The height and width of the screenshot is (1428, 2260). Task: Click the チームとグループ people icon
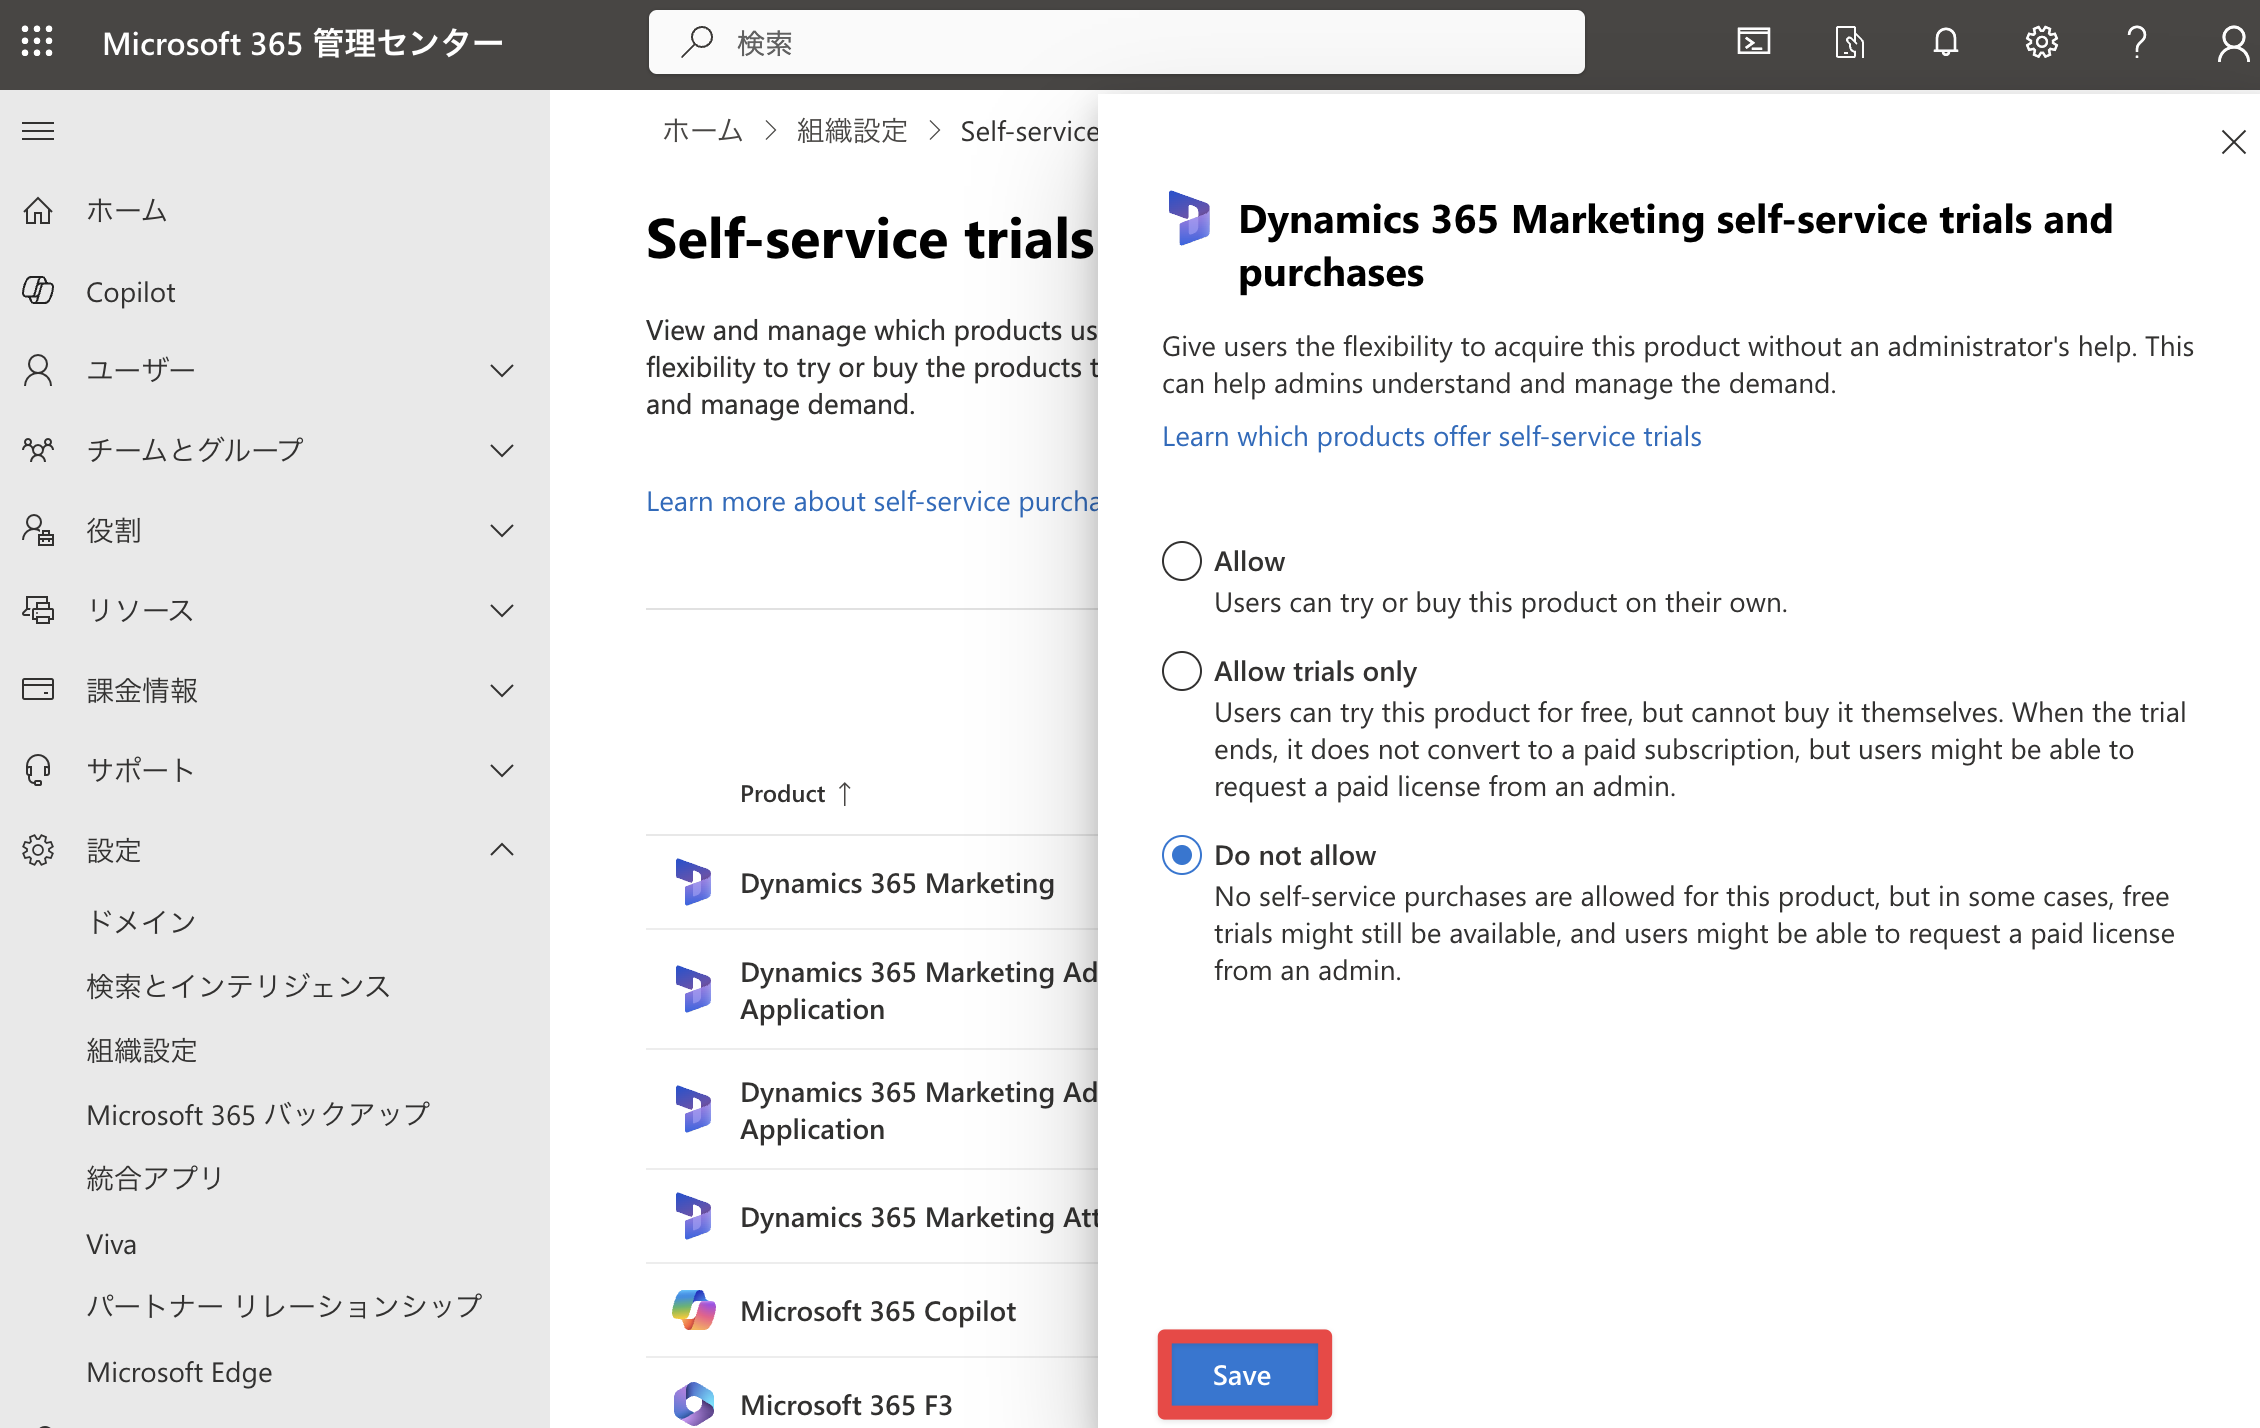tap(38, 450)
